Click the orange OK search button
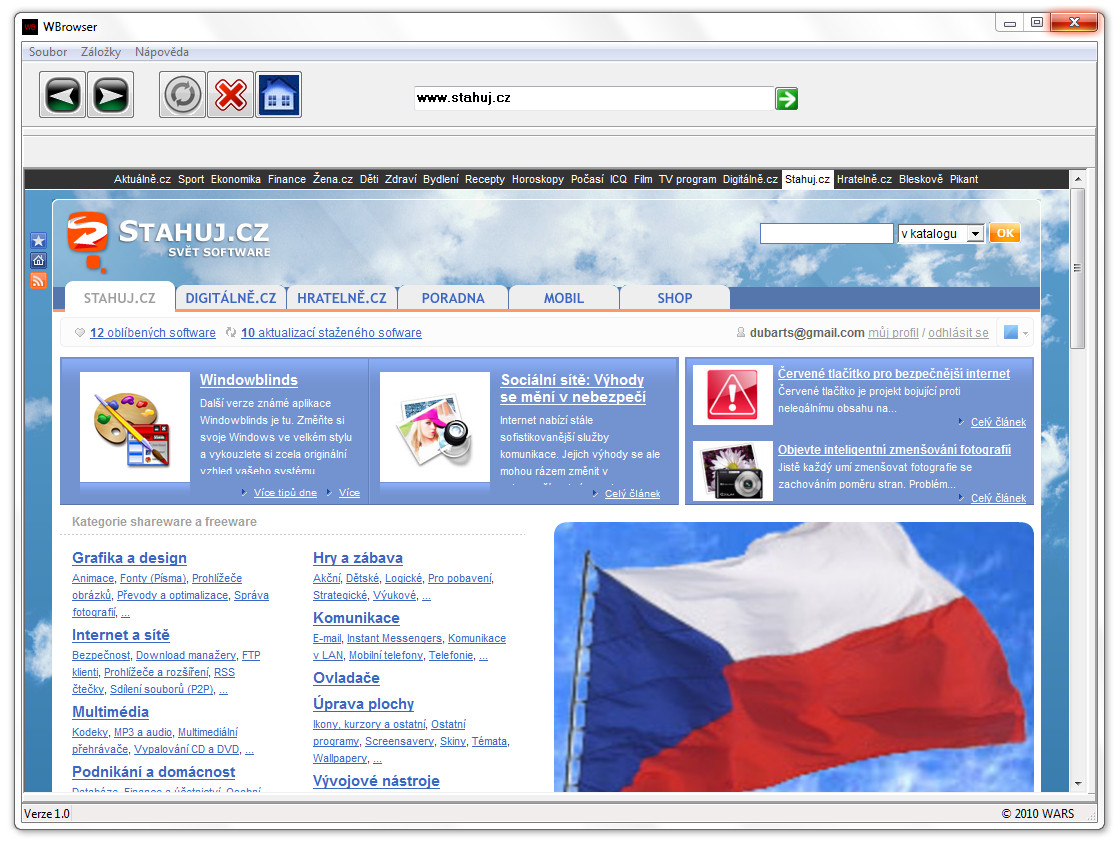 coord(1005,233)
